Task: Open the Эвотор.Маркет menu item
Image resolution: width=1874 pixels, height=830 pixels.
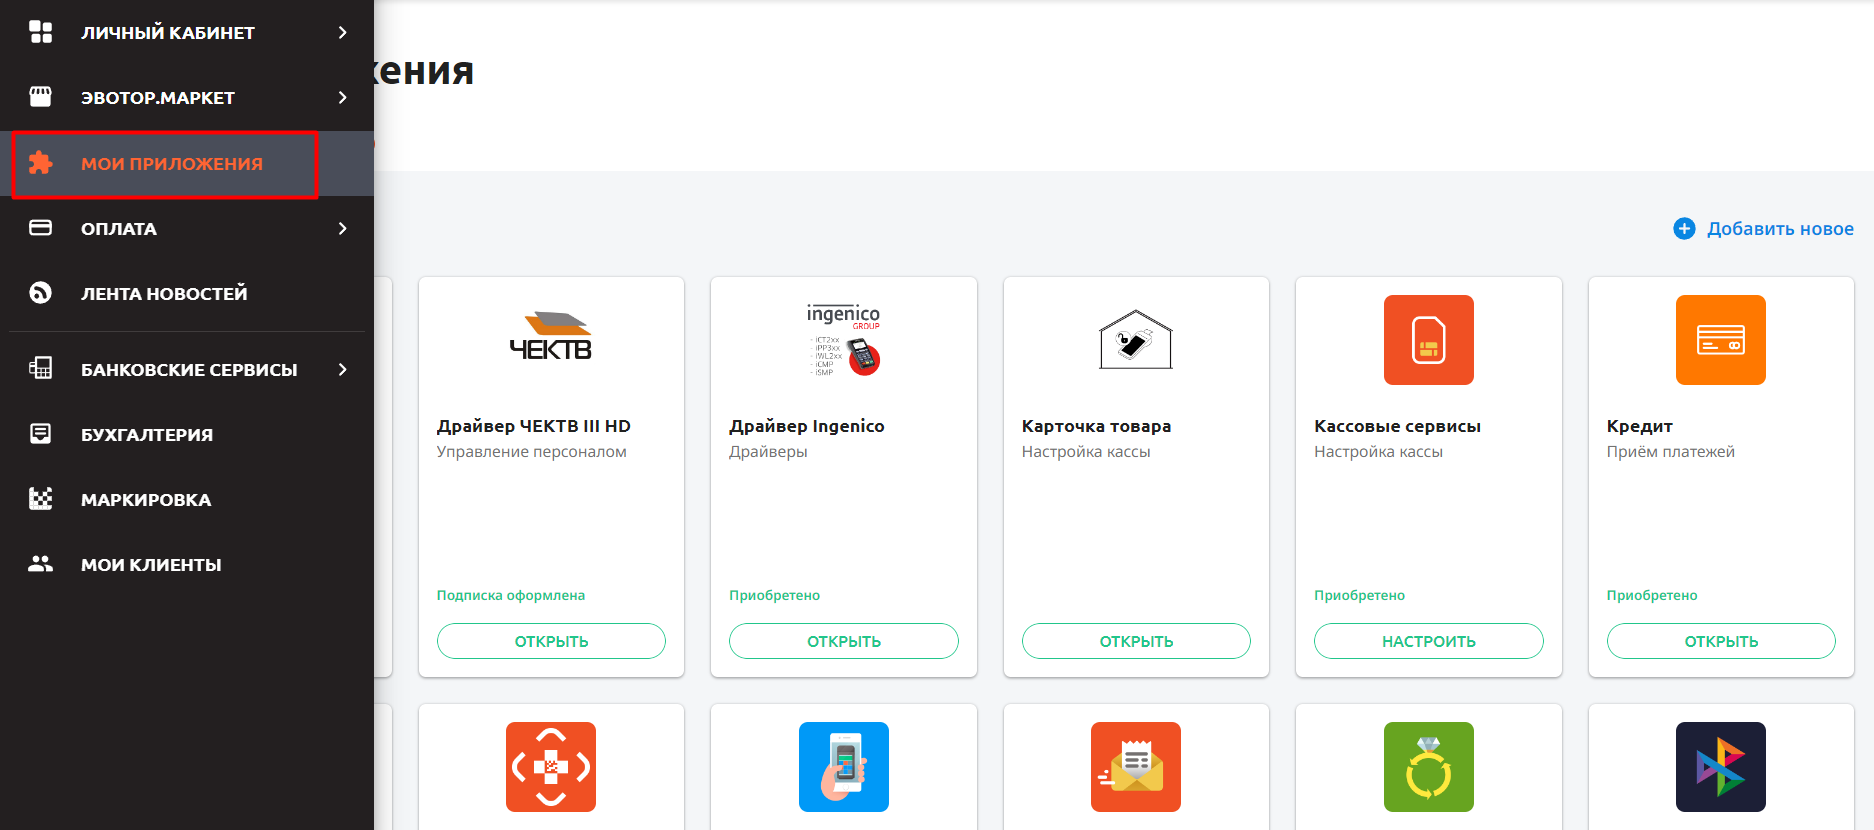Action: pos(187,97)
